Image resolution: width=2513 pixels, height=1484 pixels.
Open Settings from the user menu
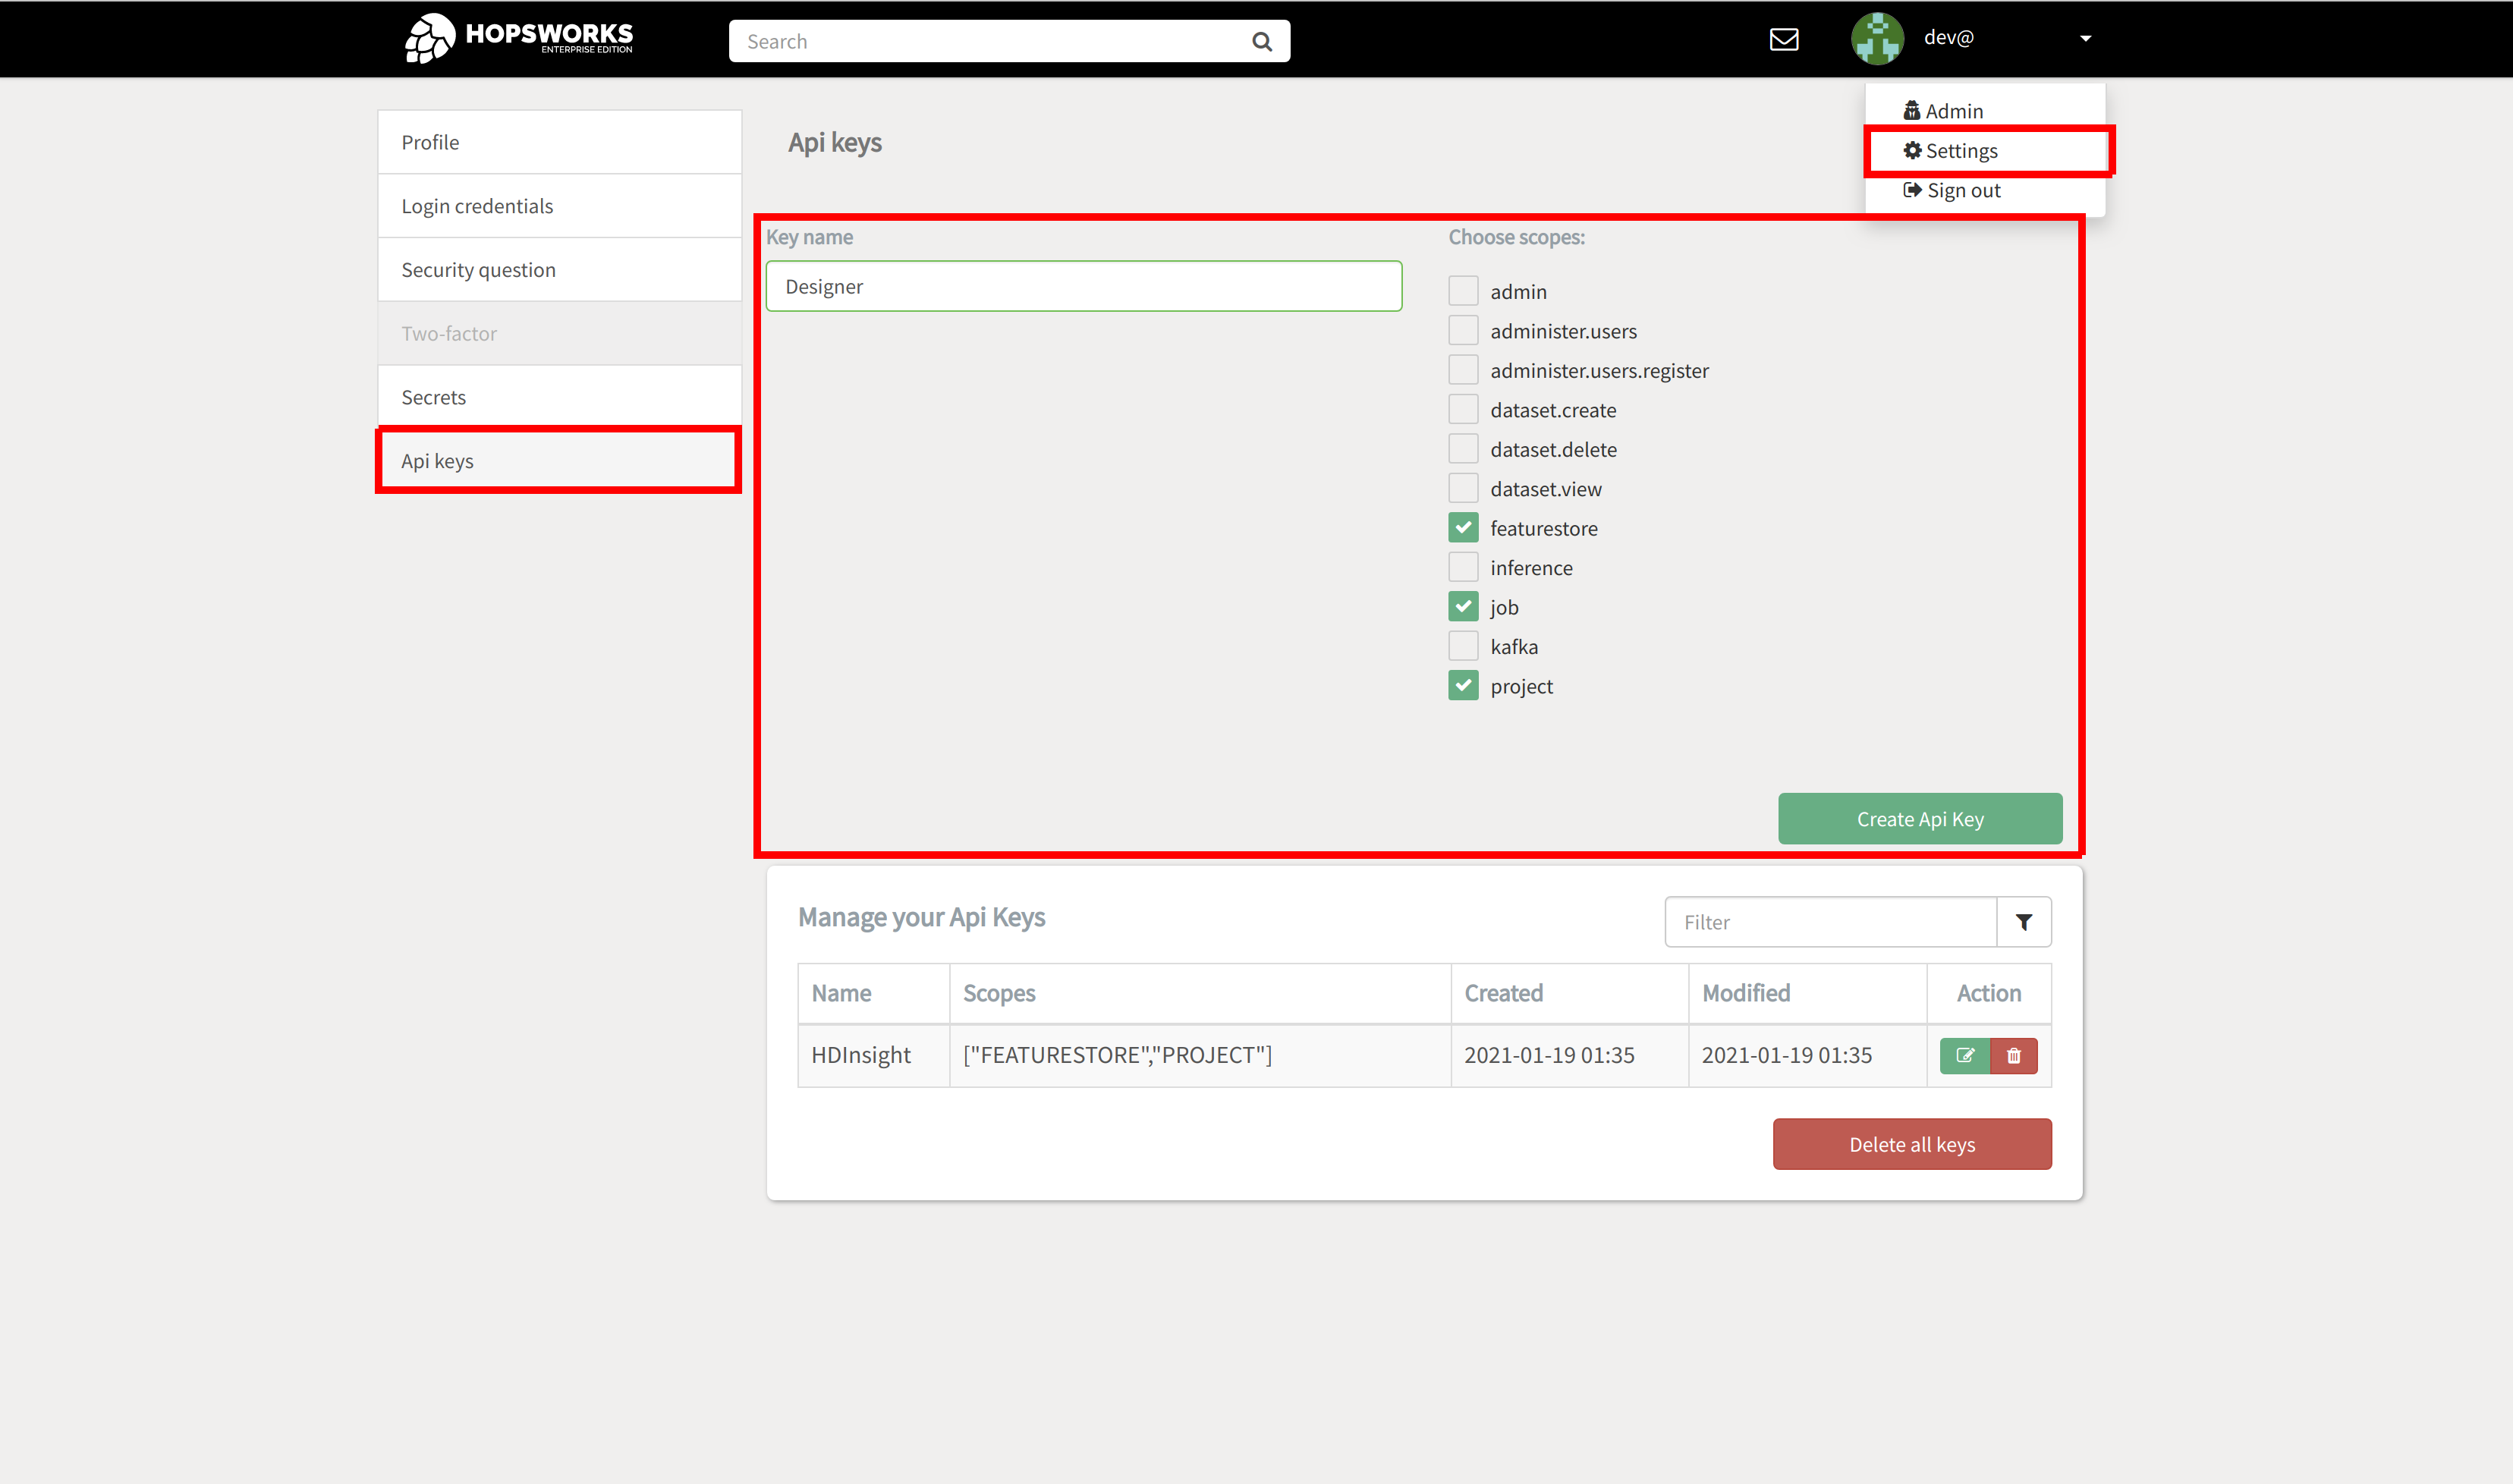[1961, 151]
